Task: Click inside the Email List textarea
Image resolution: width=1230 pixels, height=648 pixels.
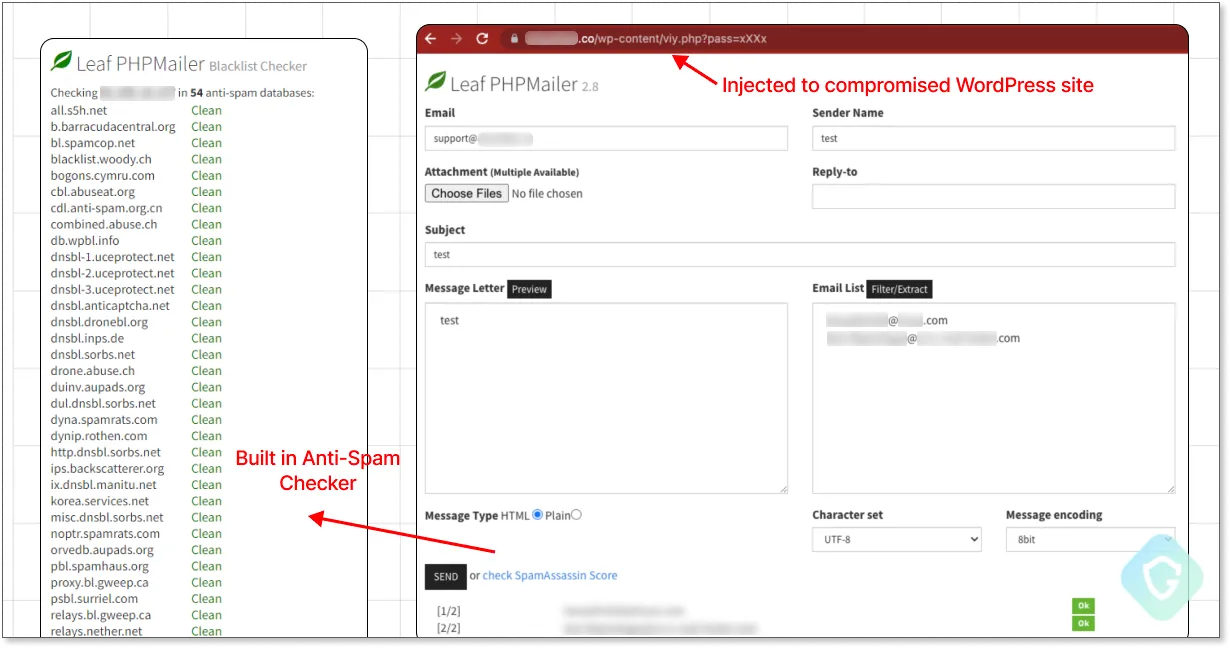Action: [993, 398]
